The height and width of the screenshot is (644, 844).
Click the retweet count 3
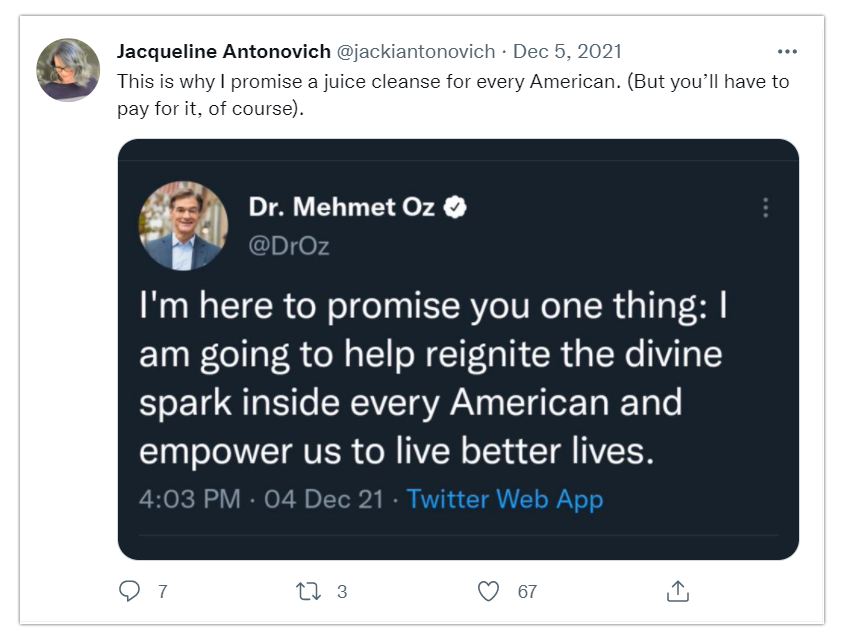coord(342,592)
